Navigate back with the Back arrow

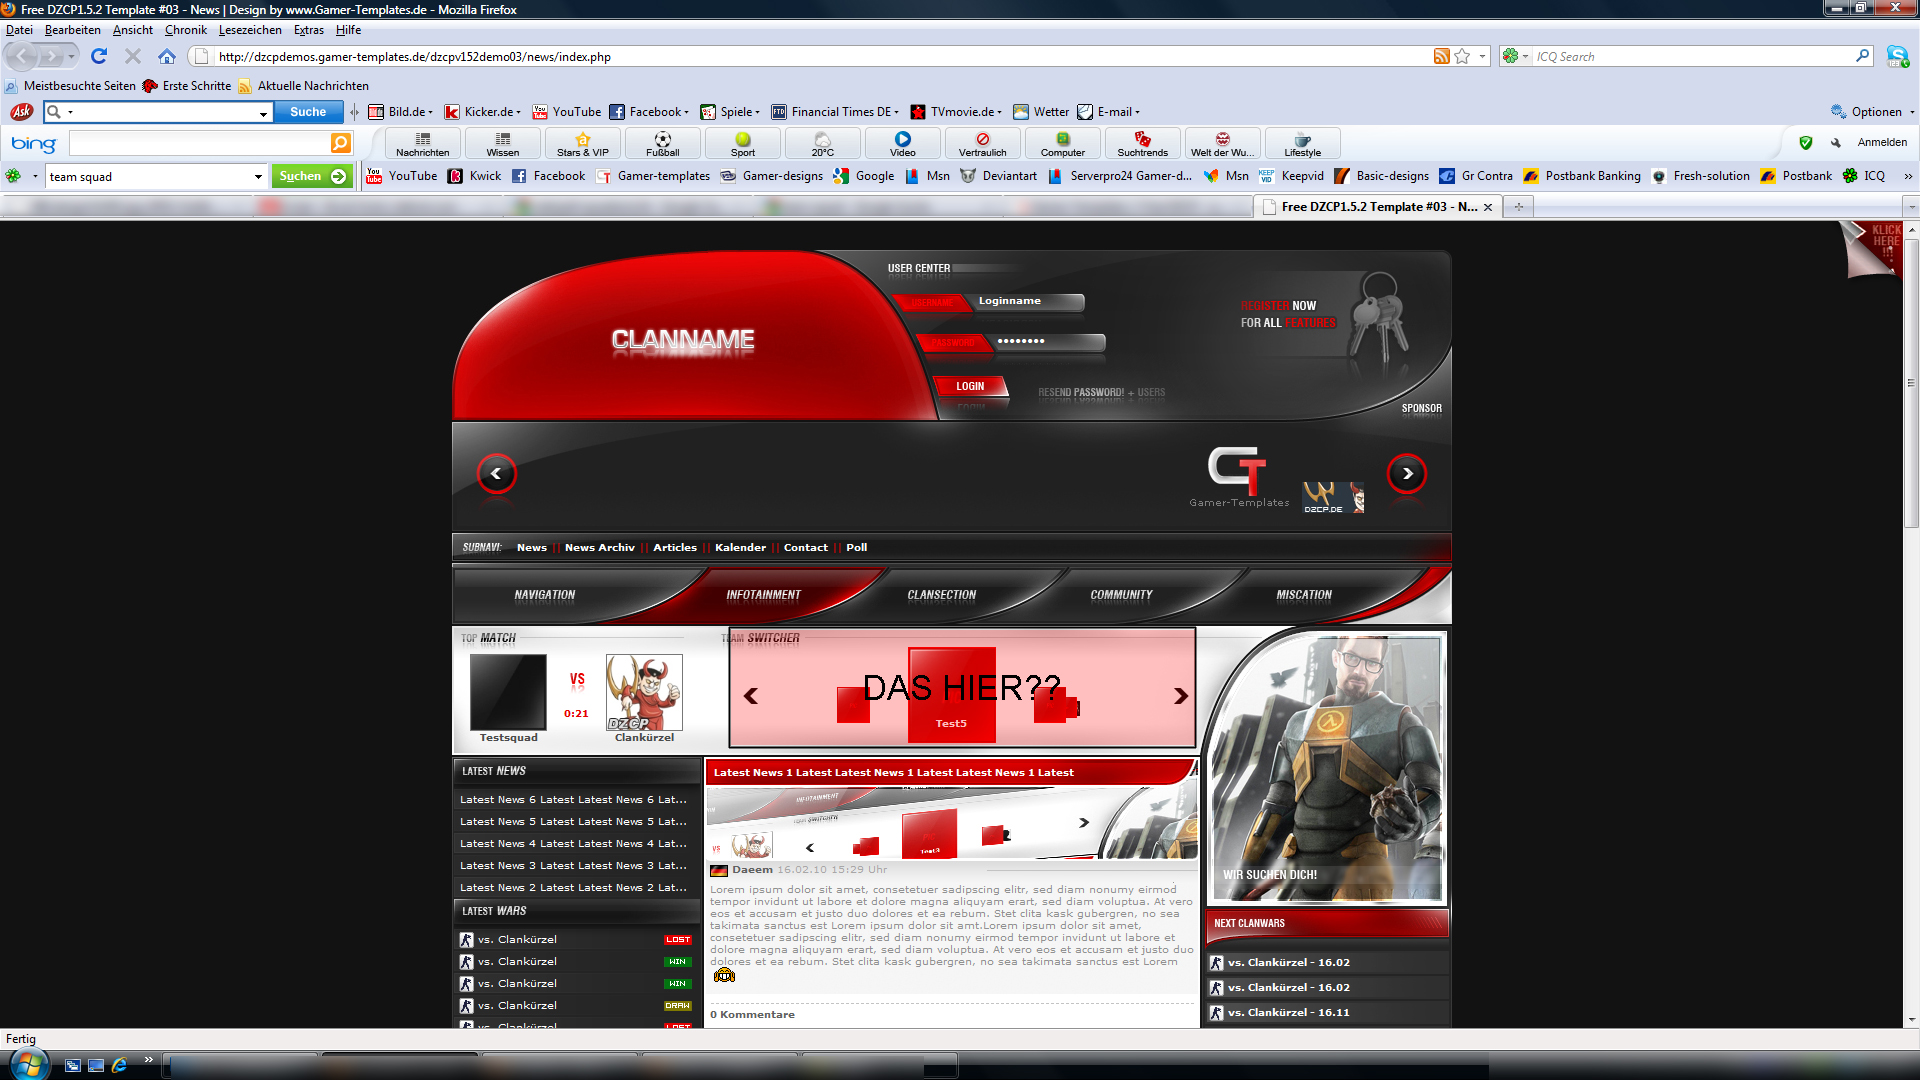(x=22, y=56)
